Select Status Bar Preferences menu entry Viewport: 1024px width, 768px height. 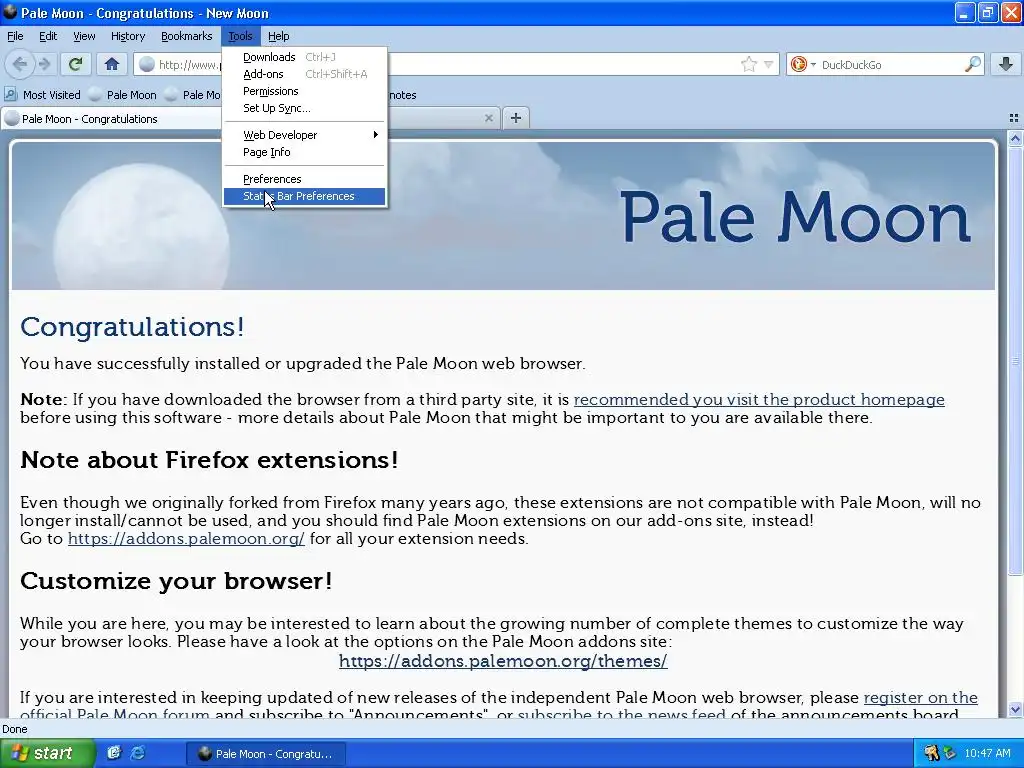pos(304,196)
